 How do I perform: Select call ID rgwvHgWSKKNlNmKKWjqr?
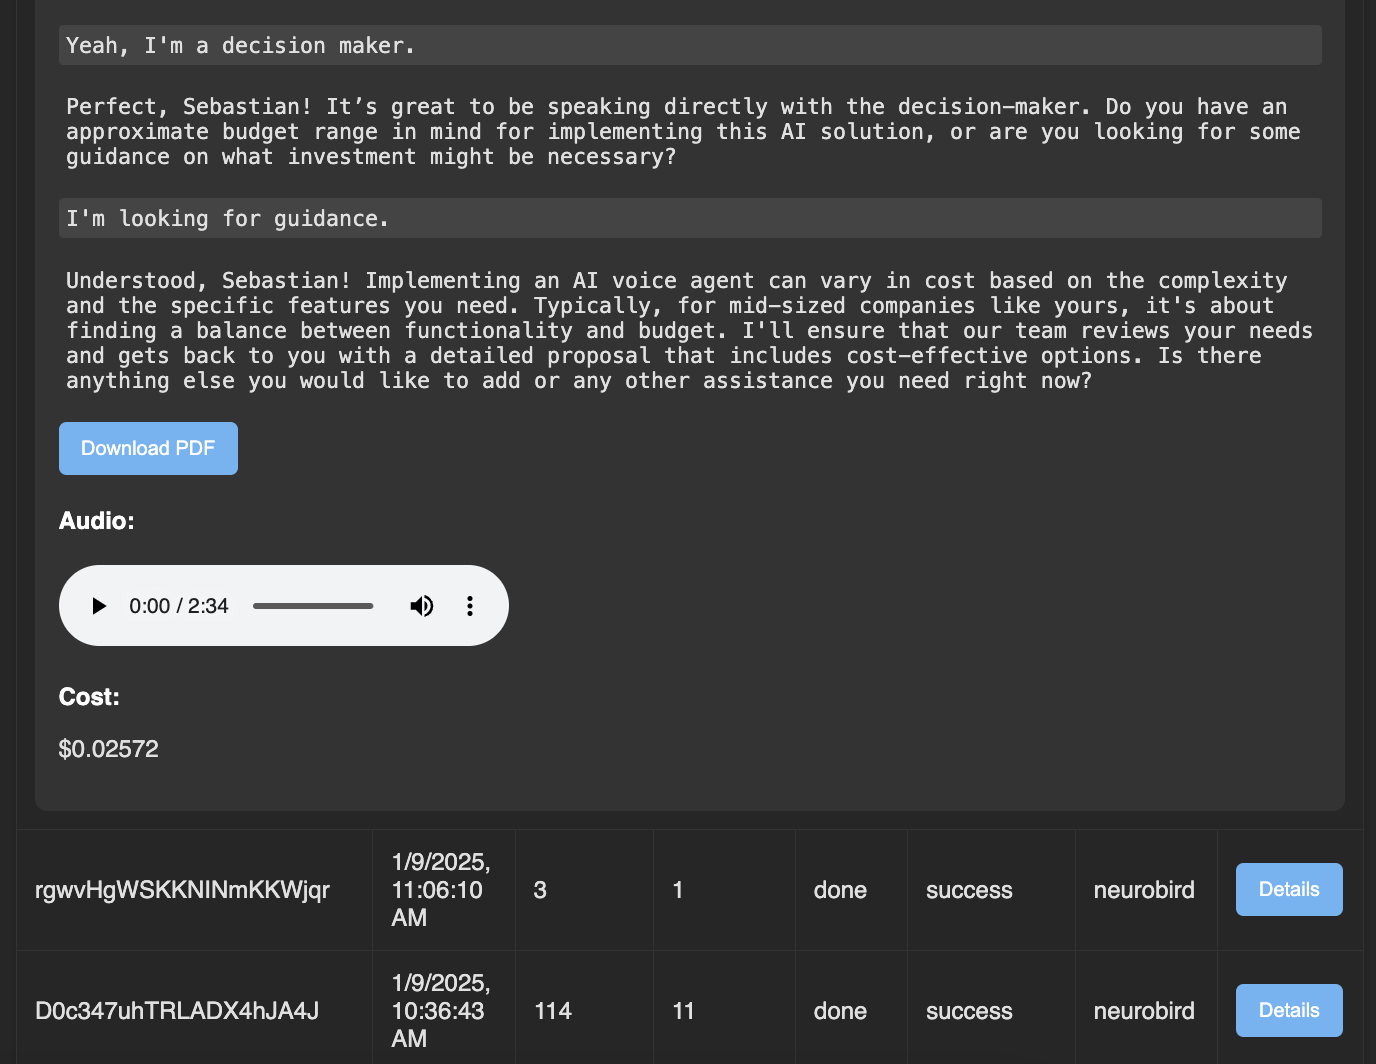point(182,890)
